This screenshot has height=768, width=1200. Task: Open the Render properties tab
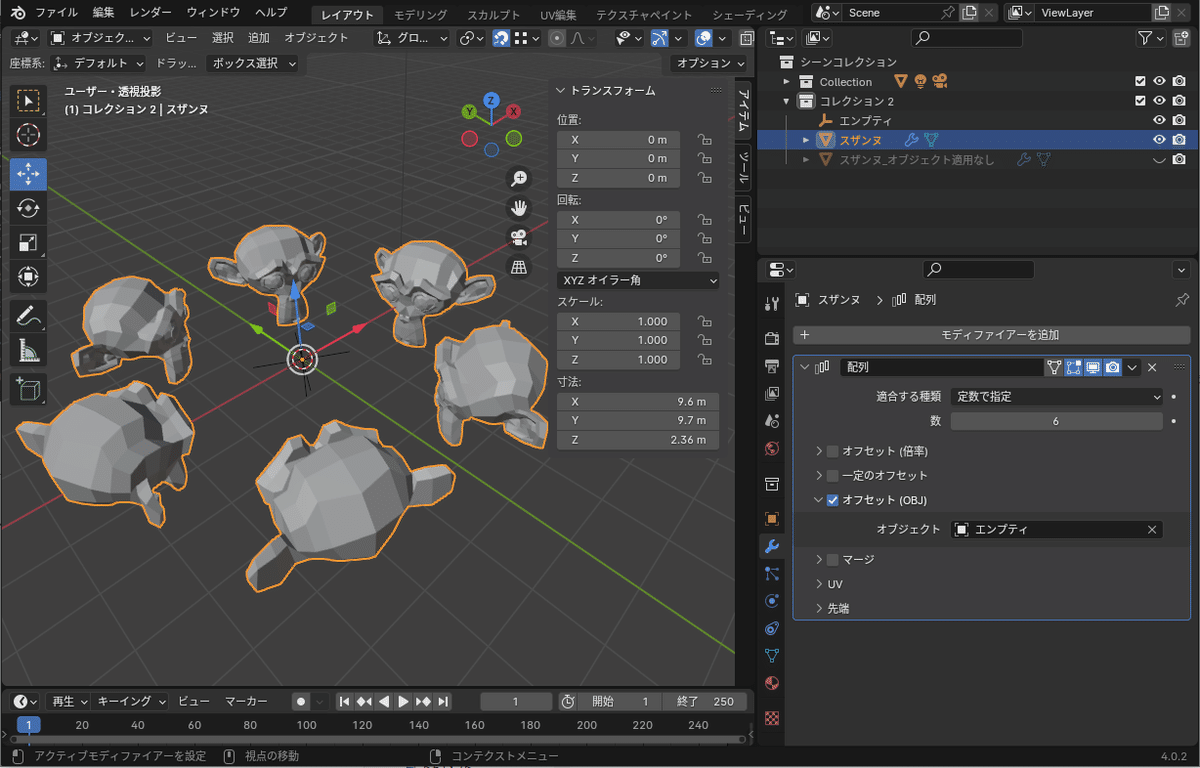[x=771, y=338]
